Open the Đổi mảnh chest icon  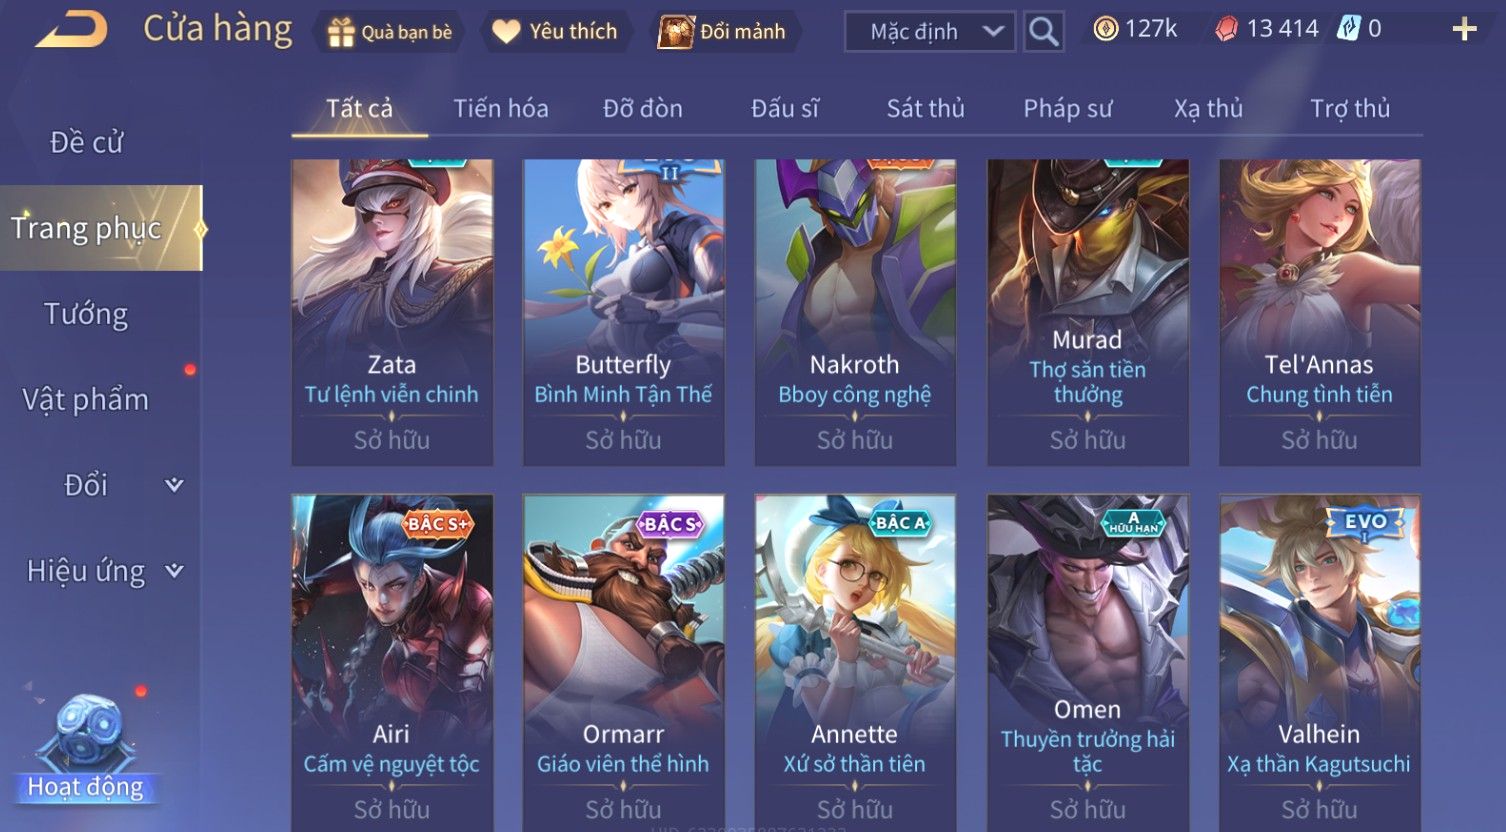676,32
